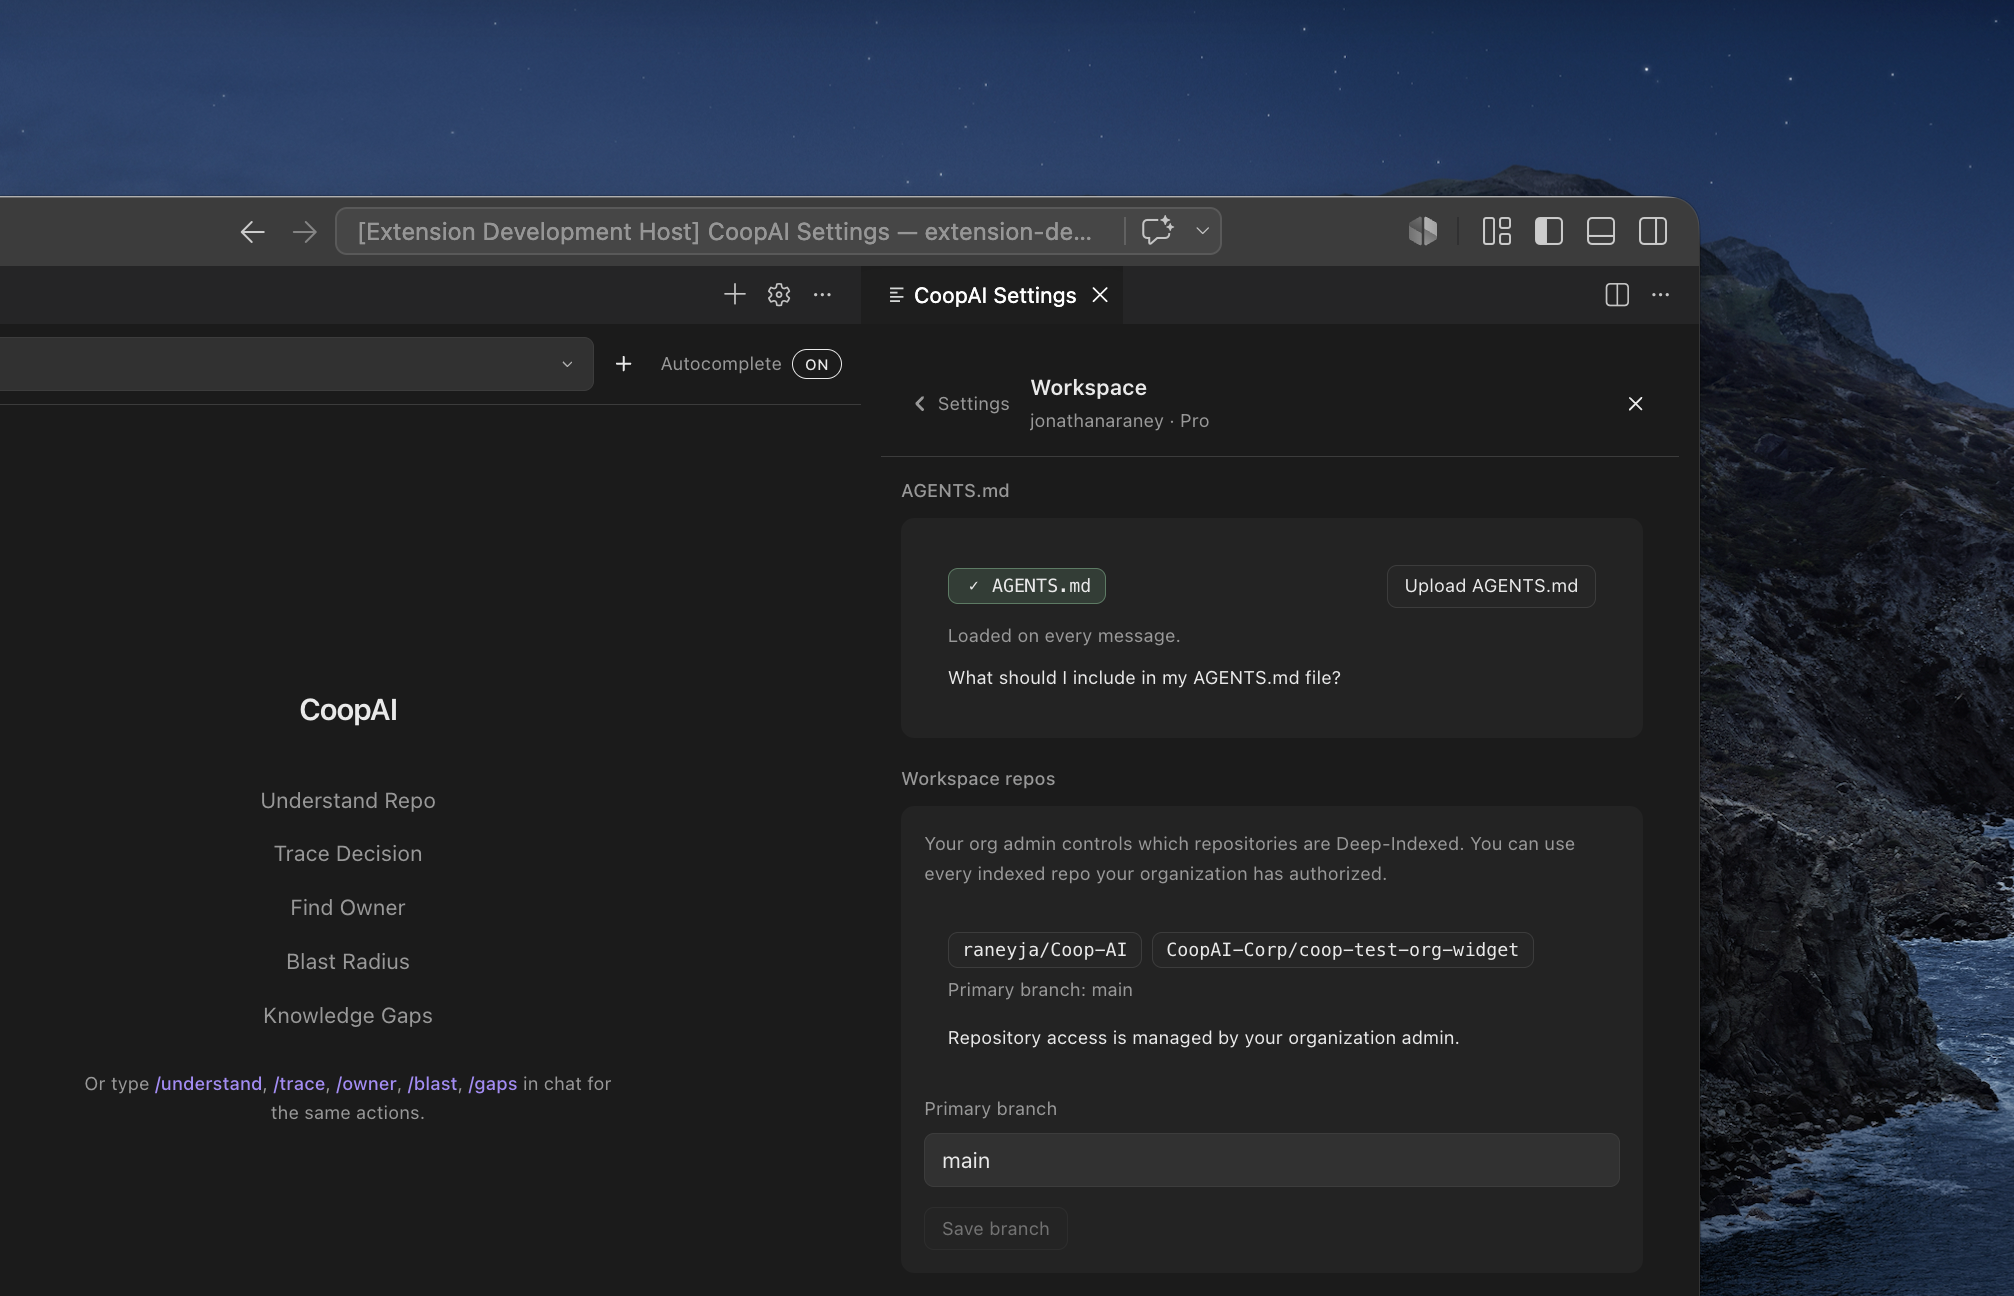Click the AGENTS.md loaded badge
This screenshot has width=2014, height=1296.
[x=1027, y=586]
